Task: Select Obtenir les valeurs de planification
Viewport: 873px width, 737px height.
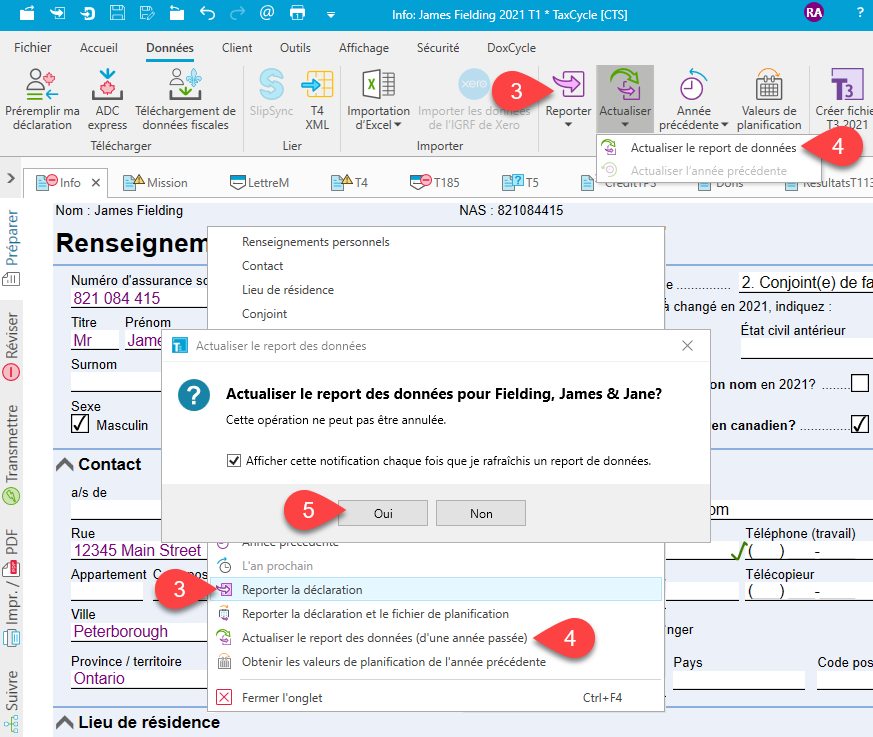Action: pos(436,662)
